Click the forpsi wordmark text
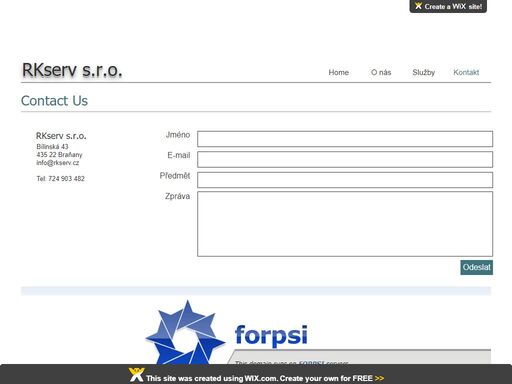The height and width of the screenshot is (384, 512). 271,336
